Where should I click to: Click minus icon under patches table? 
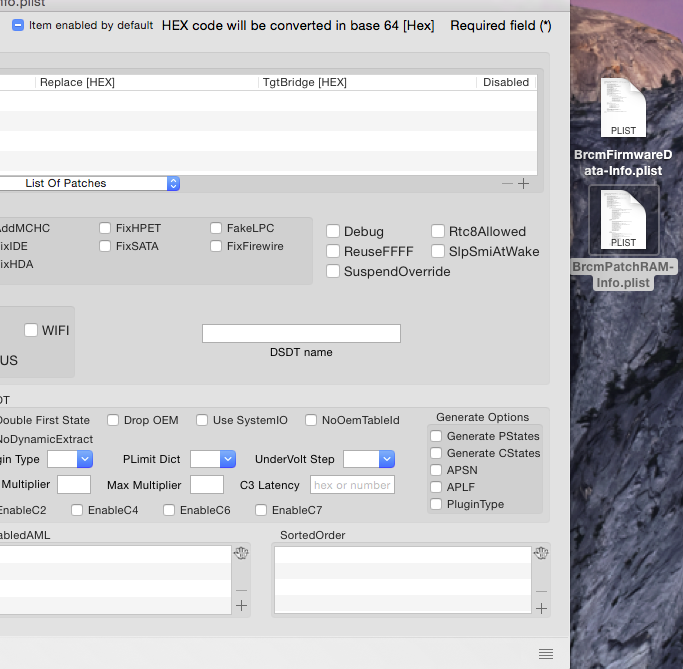(507, 184)
